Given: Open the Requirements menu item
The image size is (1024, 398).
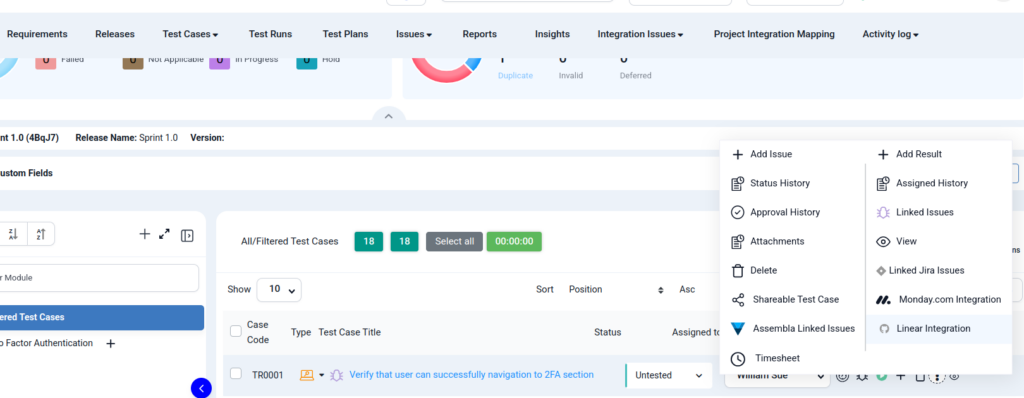Looking at the screenshot, I should coord(37,34).
